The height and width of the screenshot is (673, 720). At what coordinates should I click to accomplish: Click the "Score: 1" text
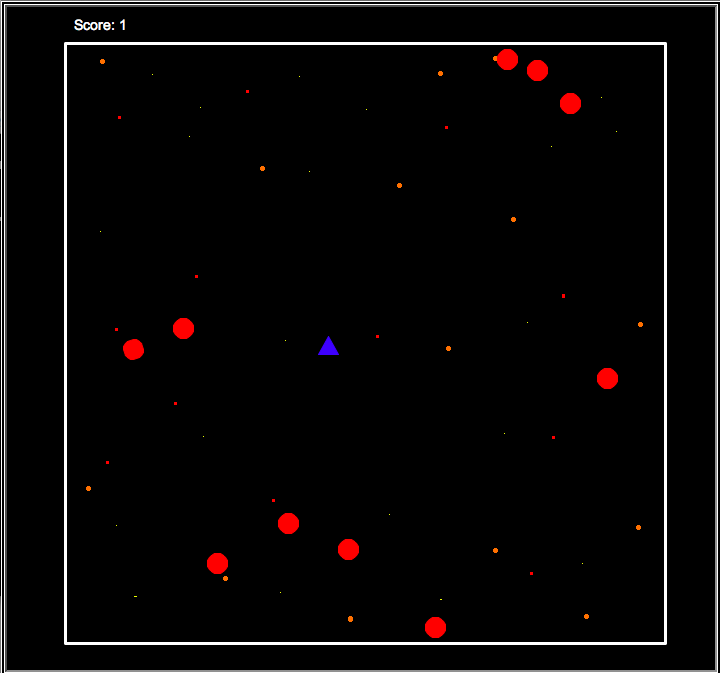pyautogui.click(x=100, y=25)
